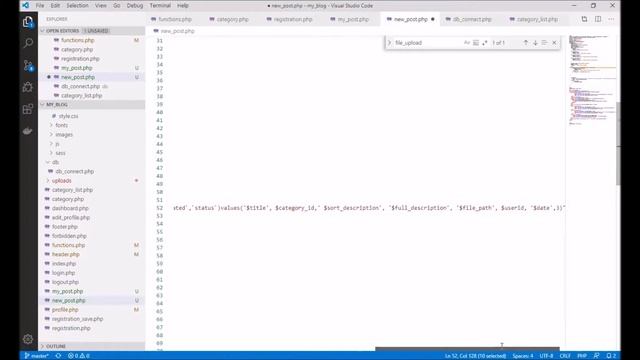
Task: Open the View menu
Action: click(100, 6)
